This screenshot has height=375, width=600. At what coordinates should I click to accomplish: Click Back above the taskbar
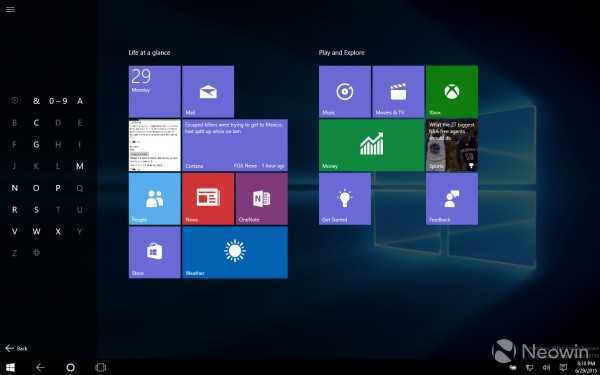tap(16, 348)
